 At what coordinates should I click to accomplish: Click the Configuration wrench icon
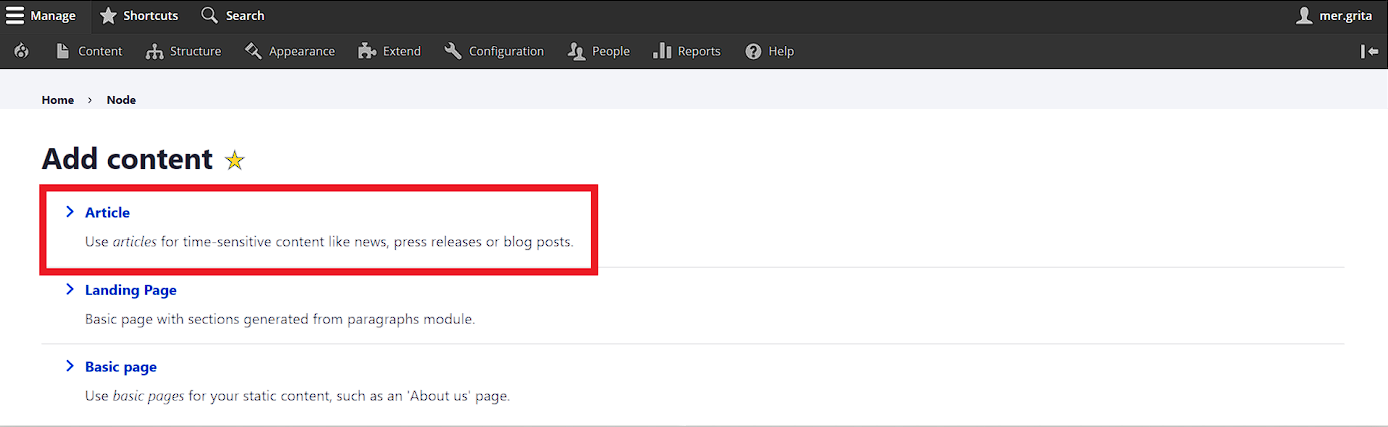(x=453, y=51)
